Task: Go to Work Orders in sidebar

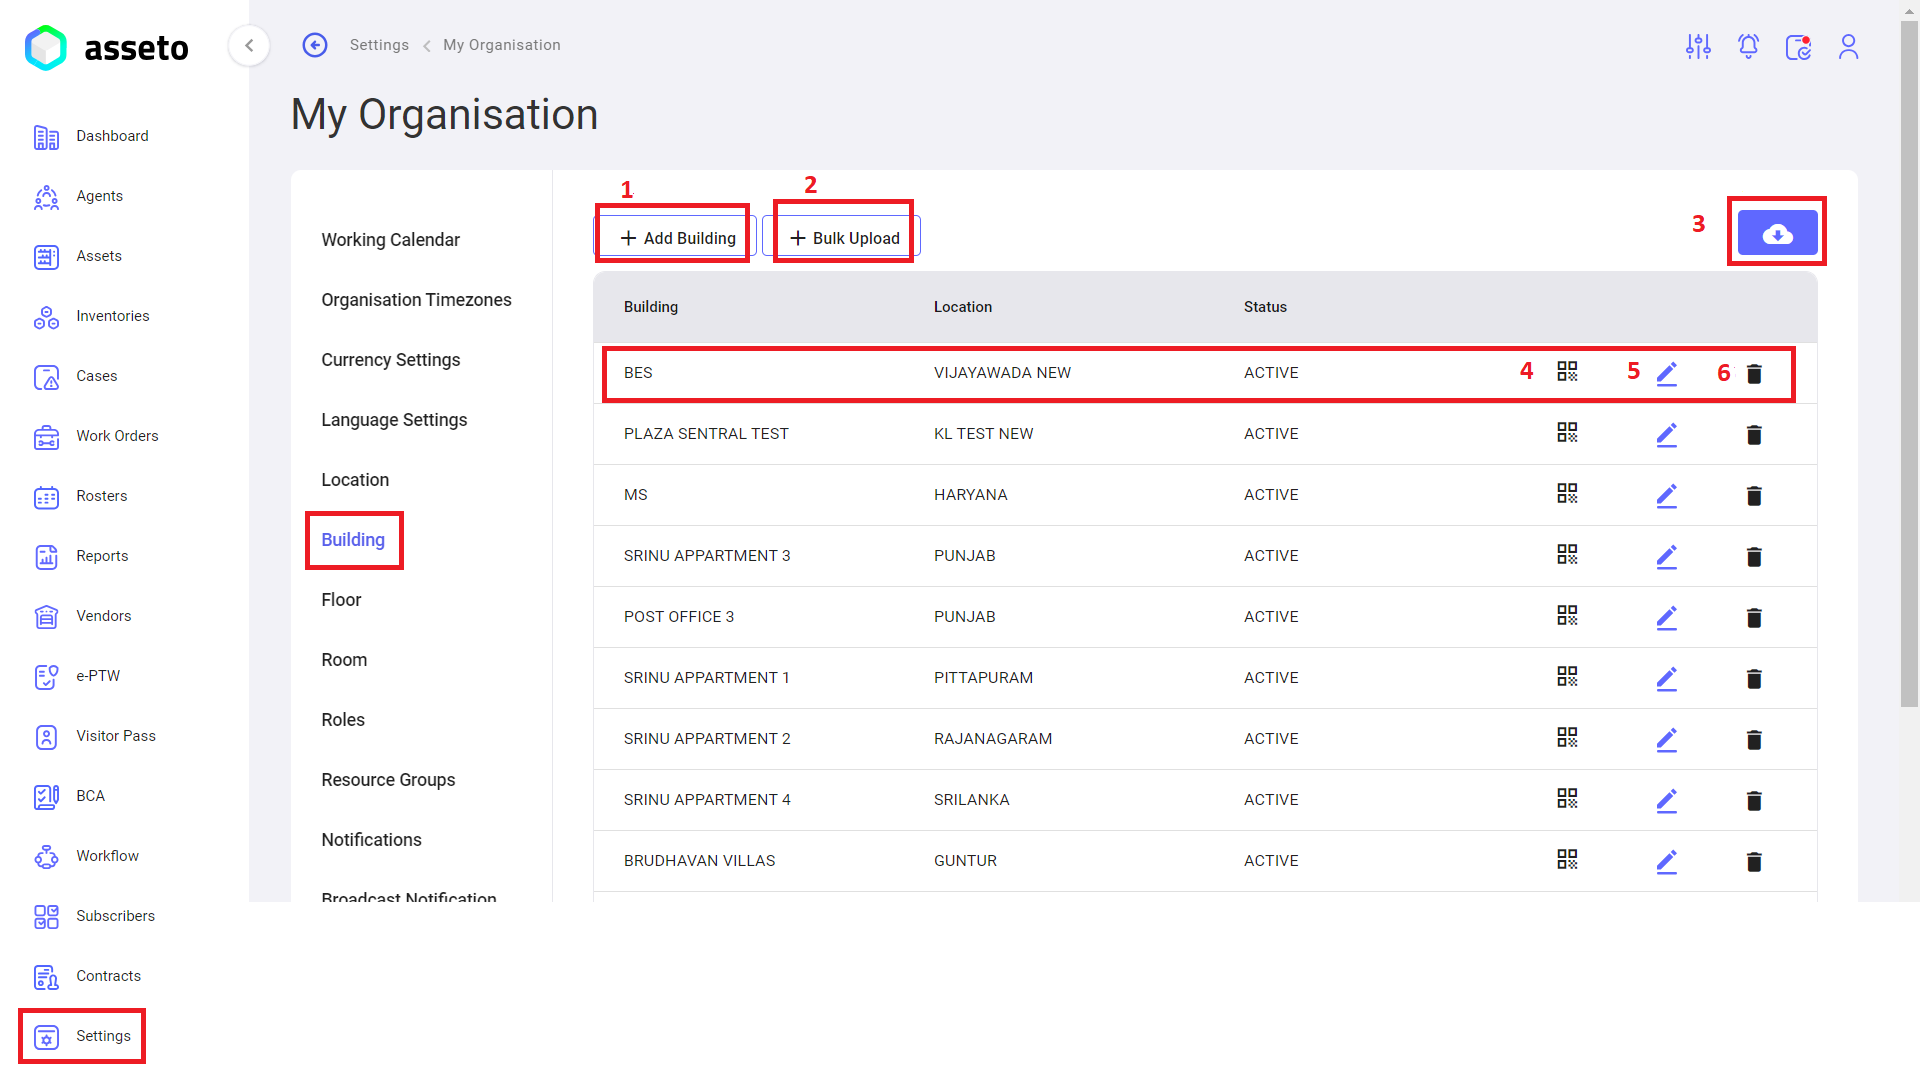Action: [x=117, y=436]
